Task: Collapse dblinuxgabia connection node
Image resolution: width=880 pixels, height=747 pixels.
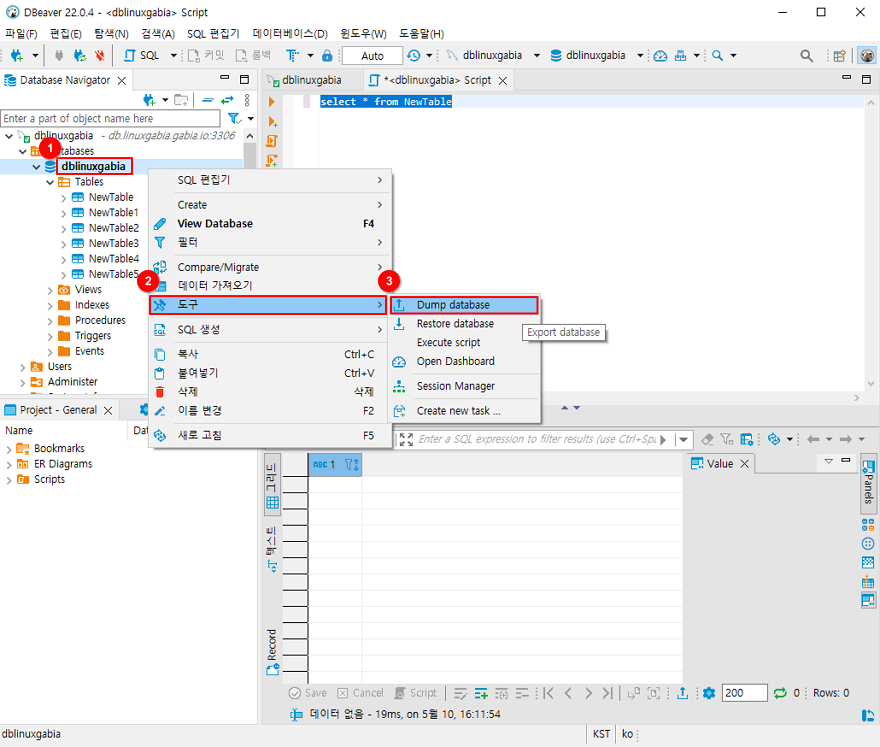Action: click(9, 136)
